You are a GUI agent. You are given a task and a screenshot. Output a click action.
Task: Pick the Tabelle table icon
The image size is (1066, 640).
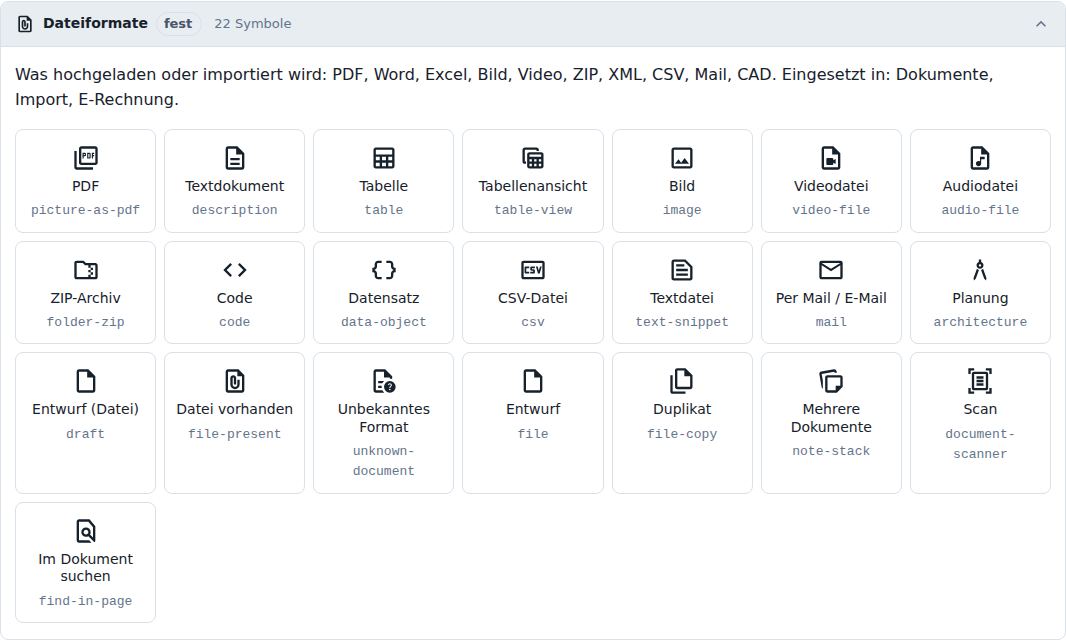383,158
